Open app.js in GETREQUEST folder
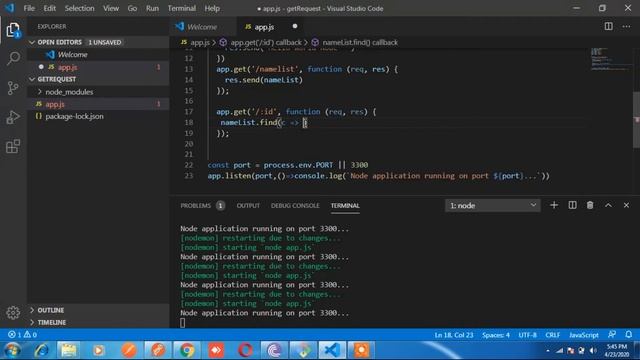The width and height of the screenshot is (640, 360). point(98,104)
